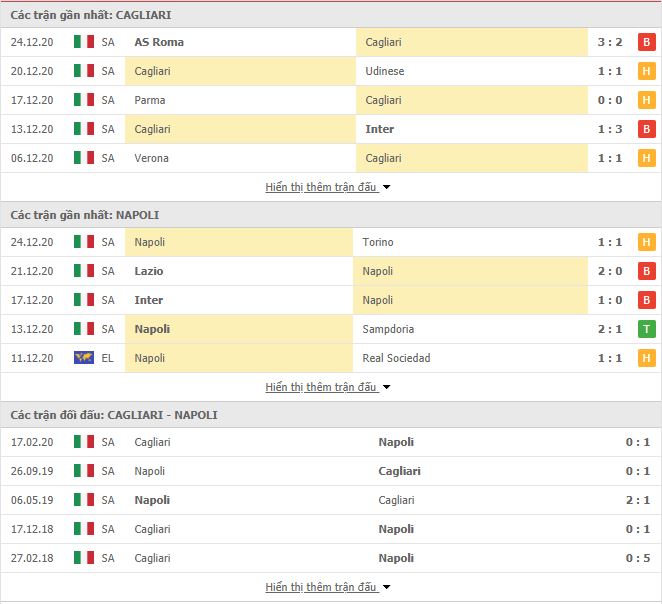The image size is (662, 604).
Task: Open the AS Roma team link
Action: pyautogui.click(x=159, y=42)
